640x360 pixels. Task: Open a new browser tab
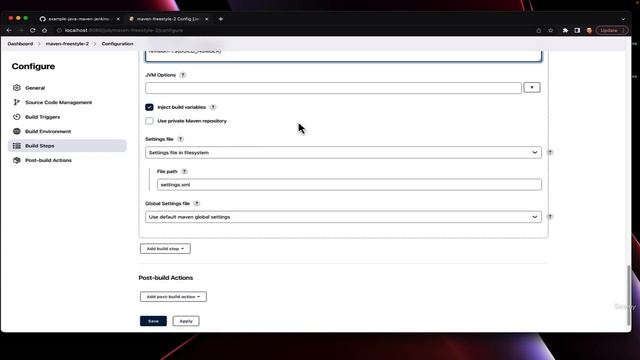[221, 19]
